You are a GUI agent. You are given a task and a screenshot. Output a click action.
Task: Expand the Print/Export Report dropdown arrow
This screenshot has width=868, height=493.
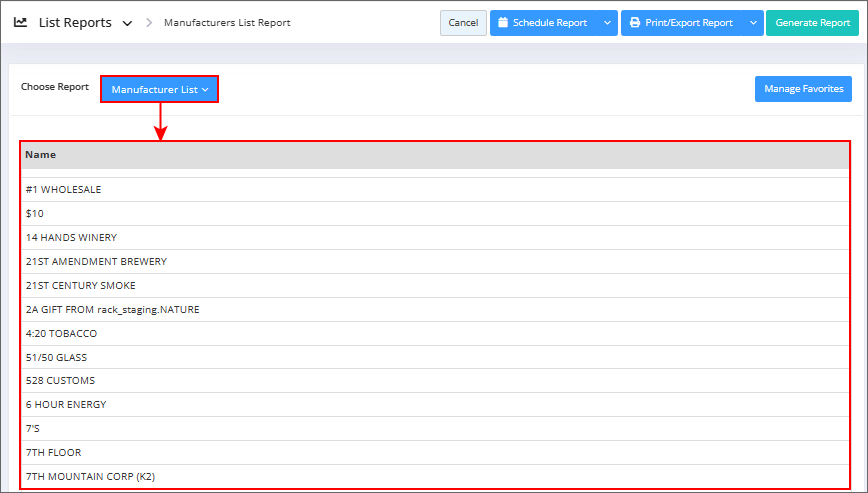coord(753,23)
